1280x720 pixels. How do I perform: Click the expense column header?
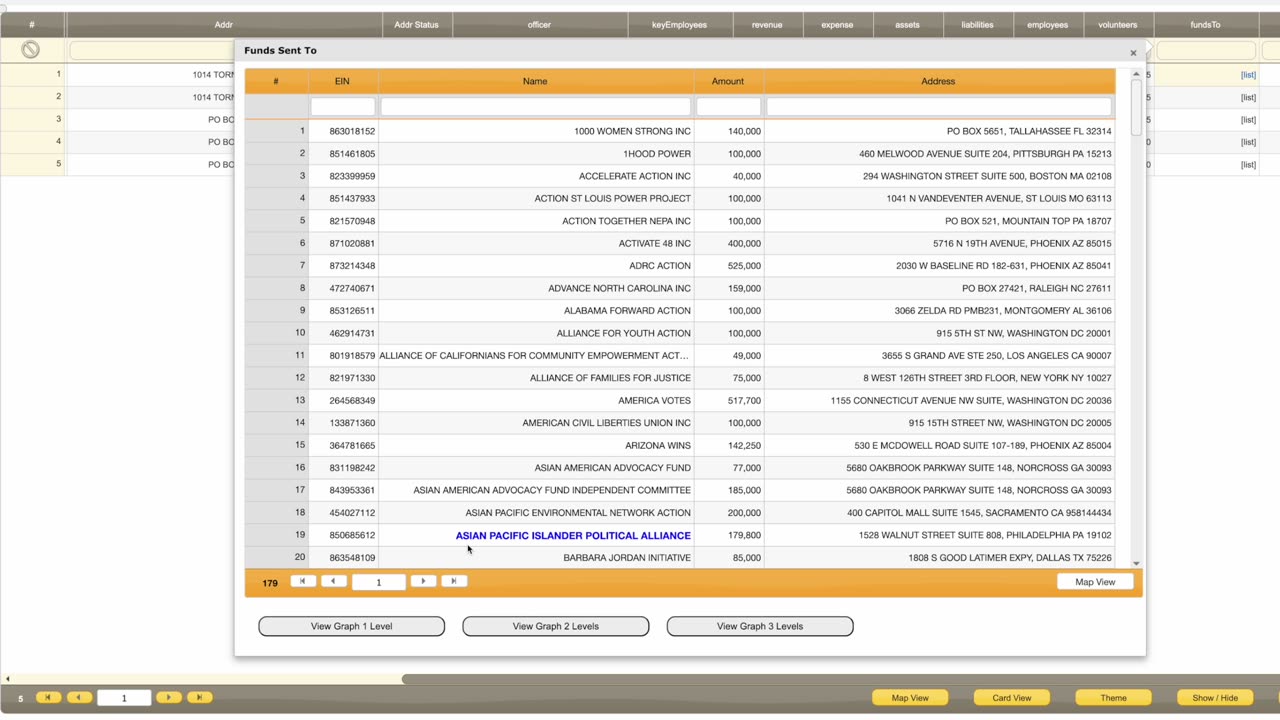(x=837, y=25)
